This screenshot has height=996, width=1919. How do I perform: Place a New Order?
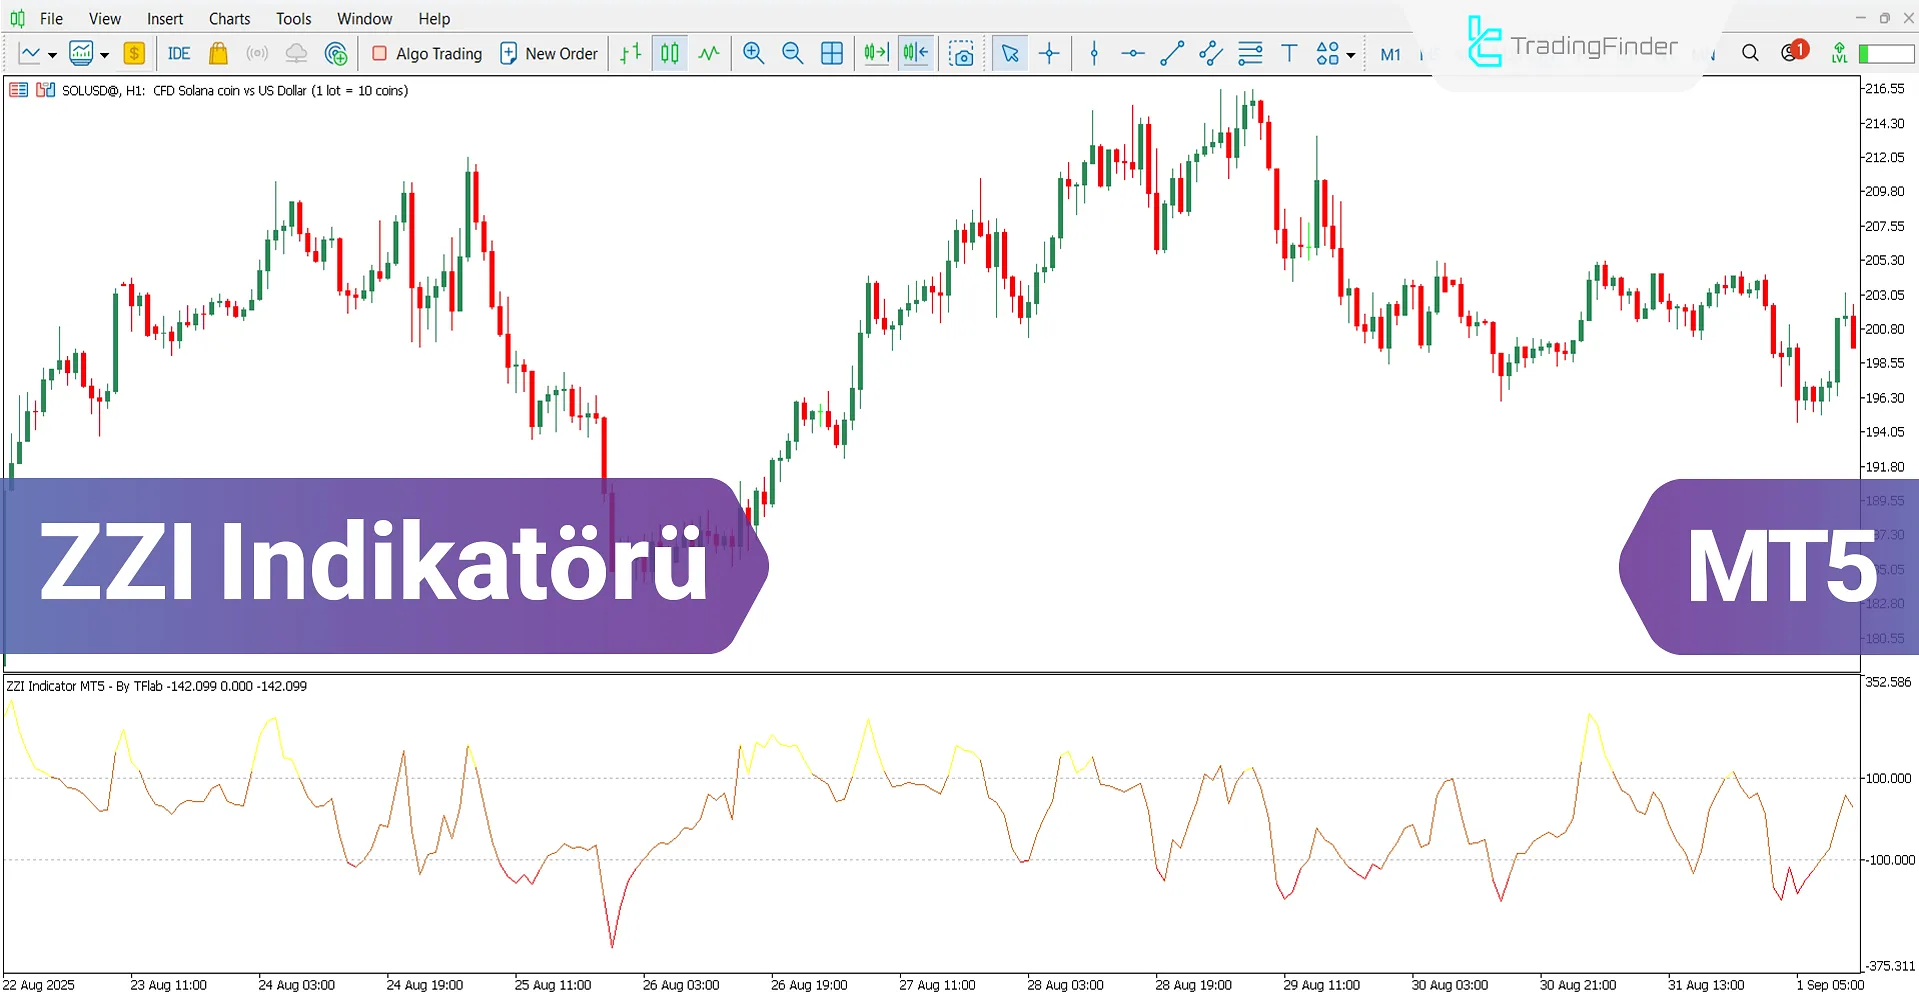pyautogui.click(x=549, y=53)
